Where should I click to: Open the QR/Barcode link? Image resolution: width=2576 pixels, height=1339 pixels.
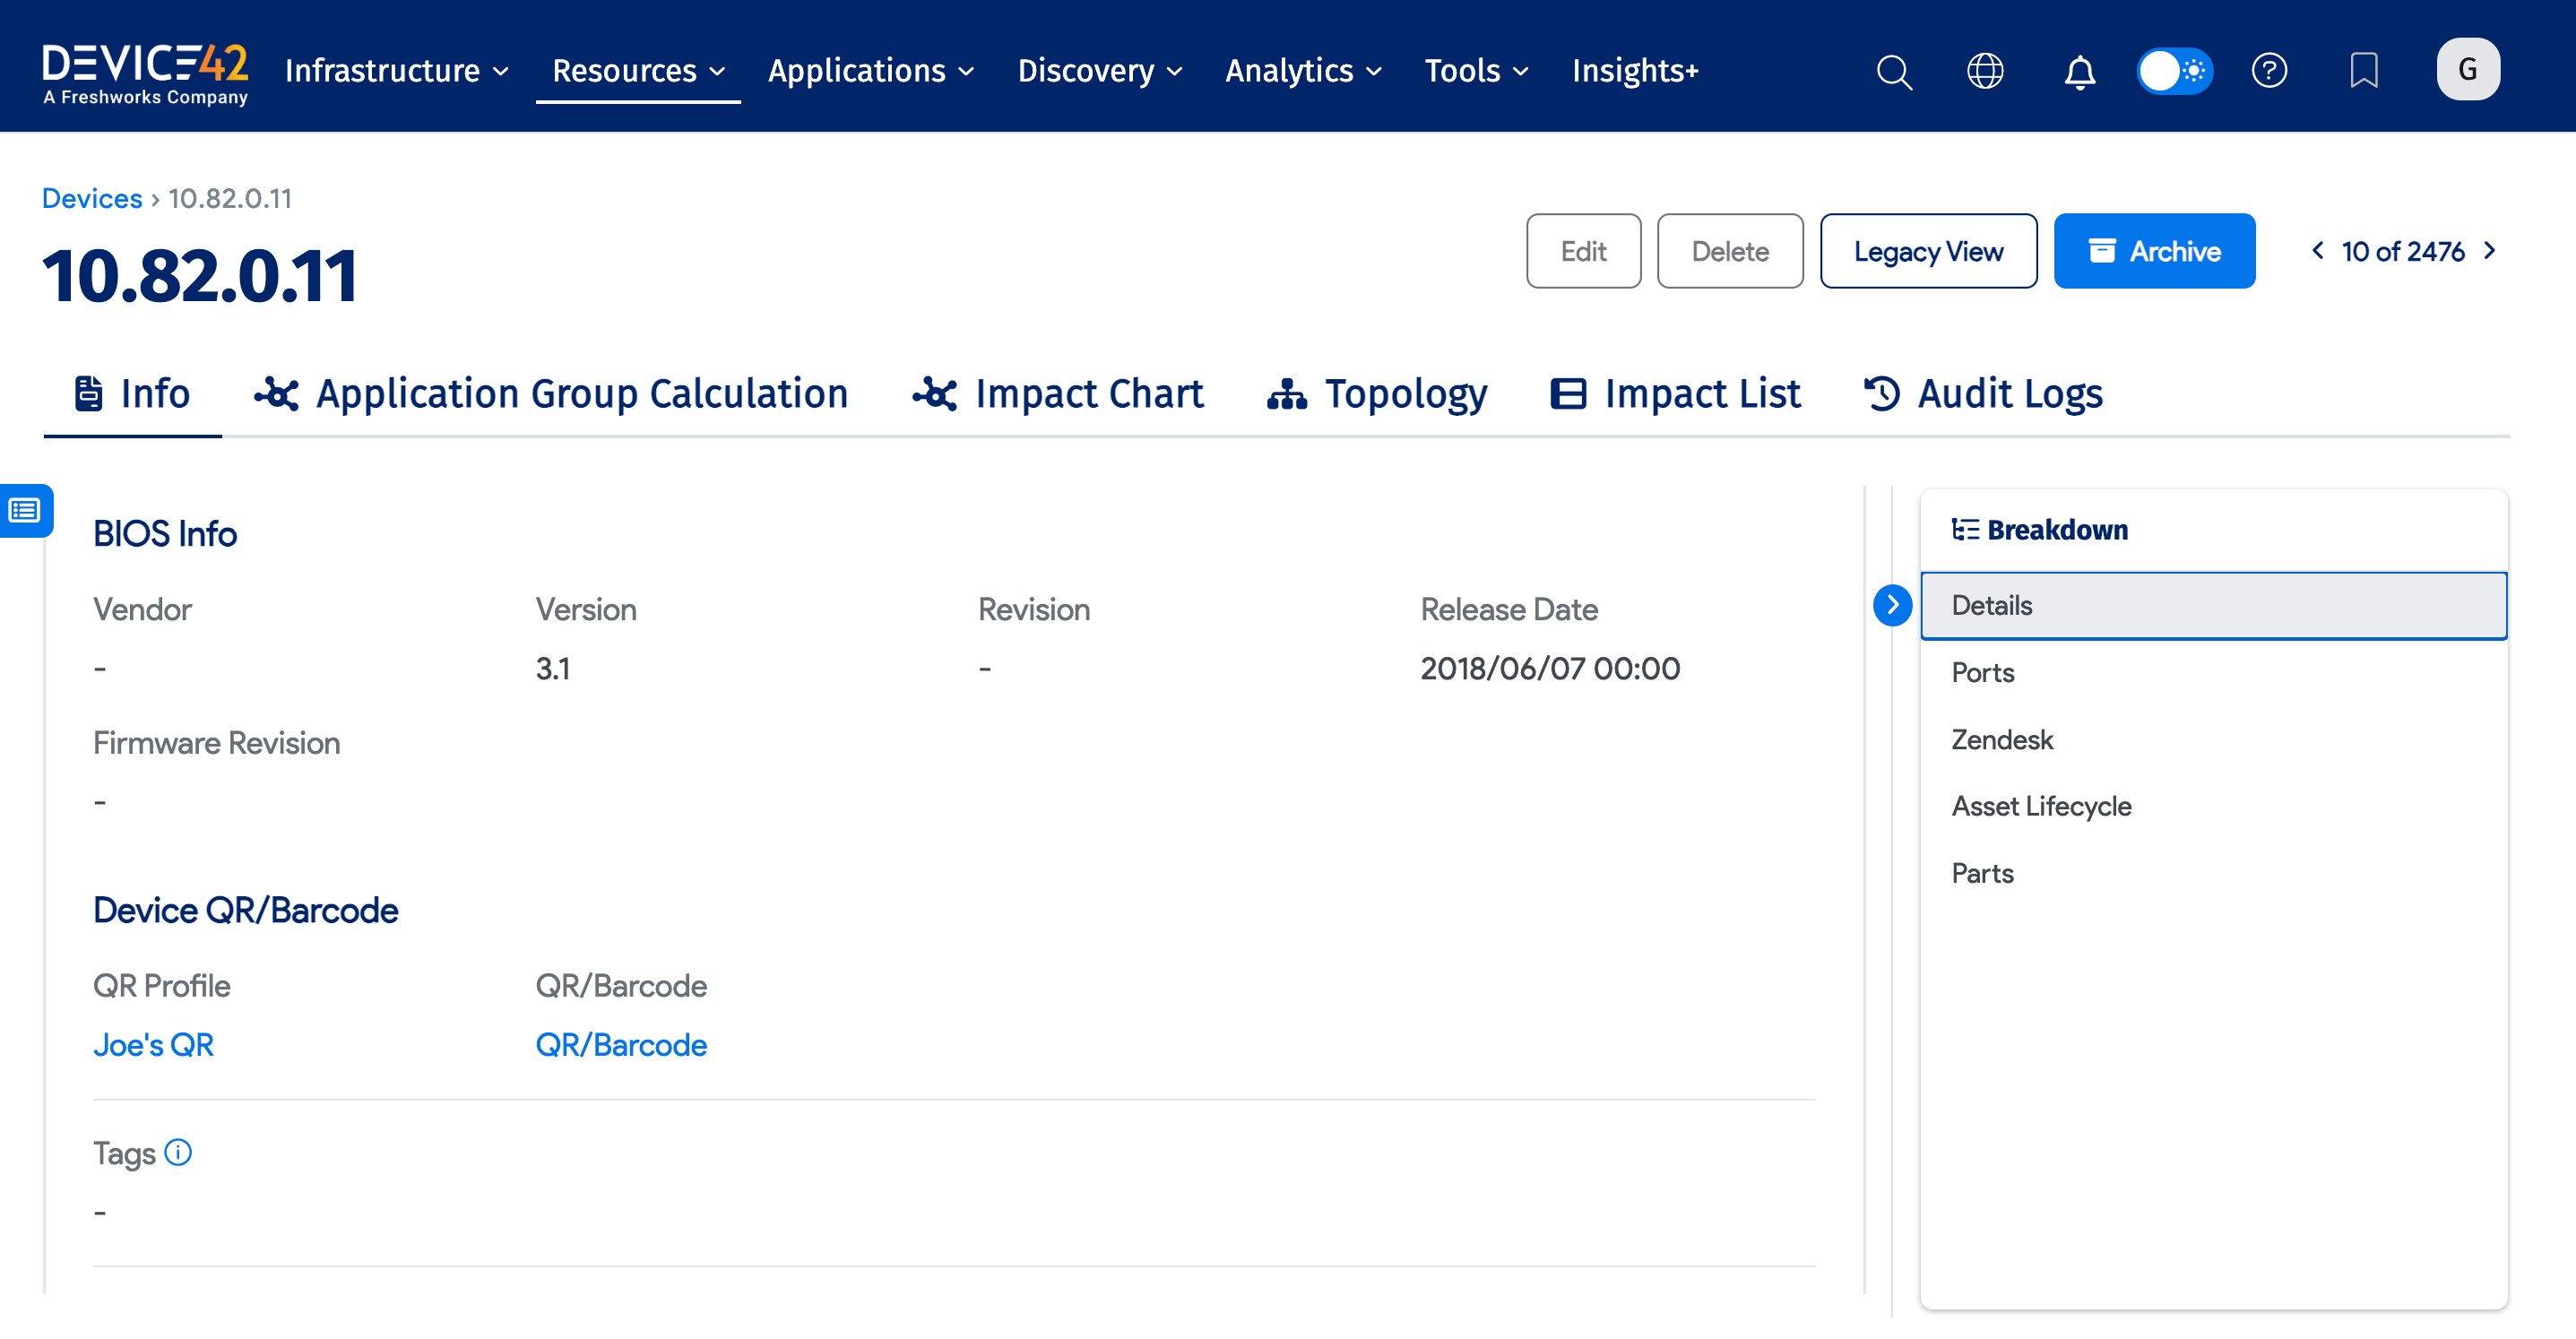(x=620, y=1044)
